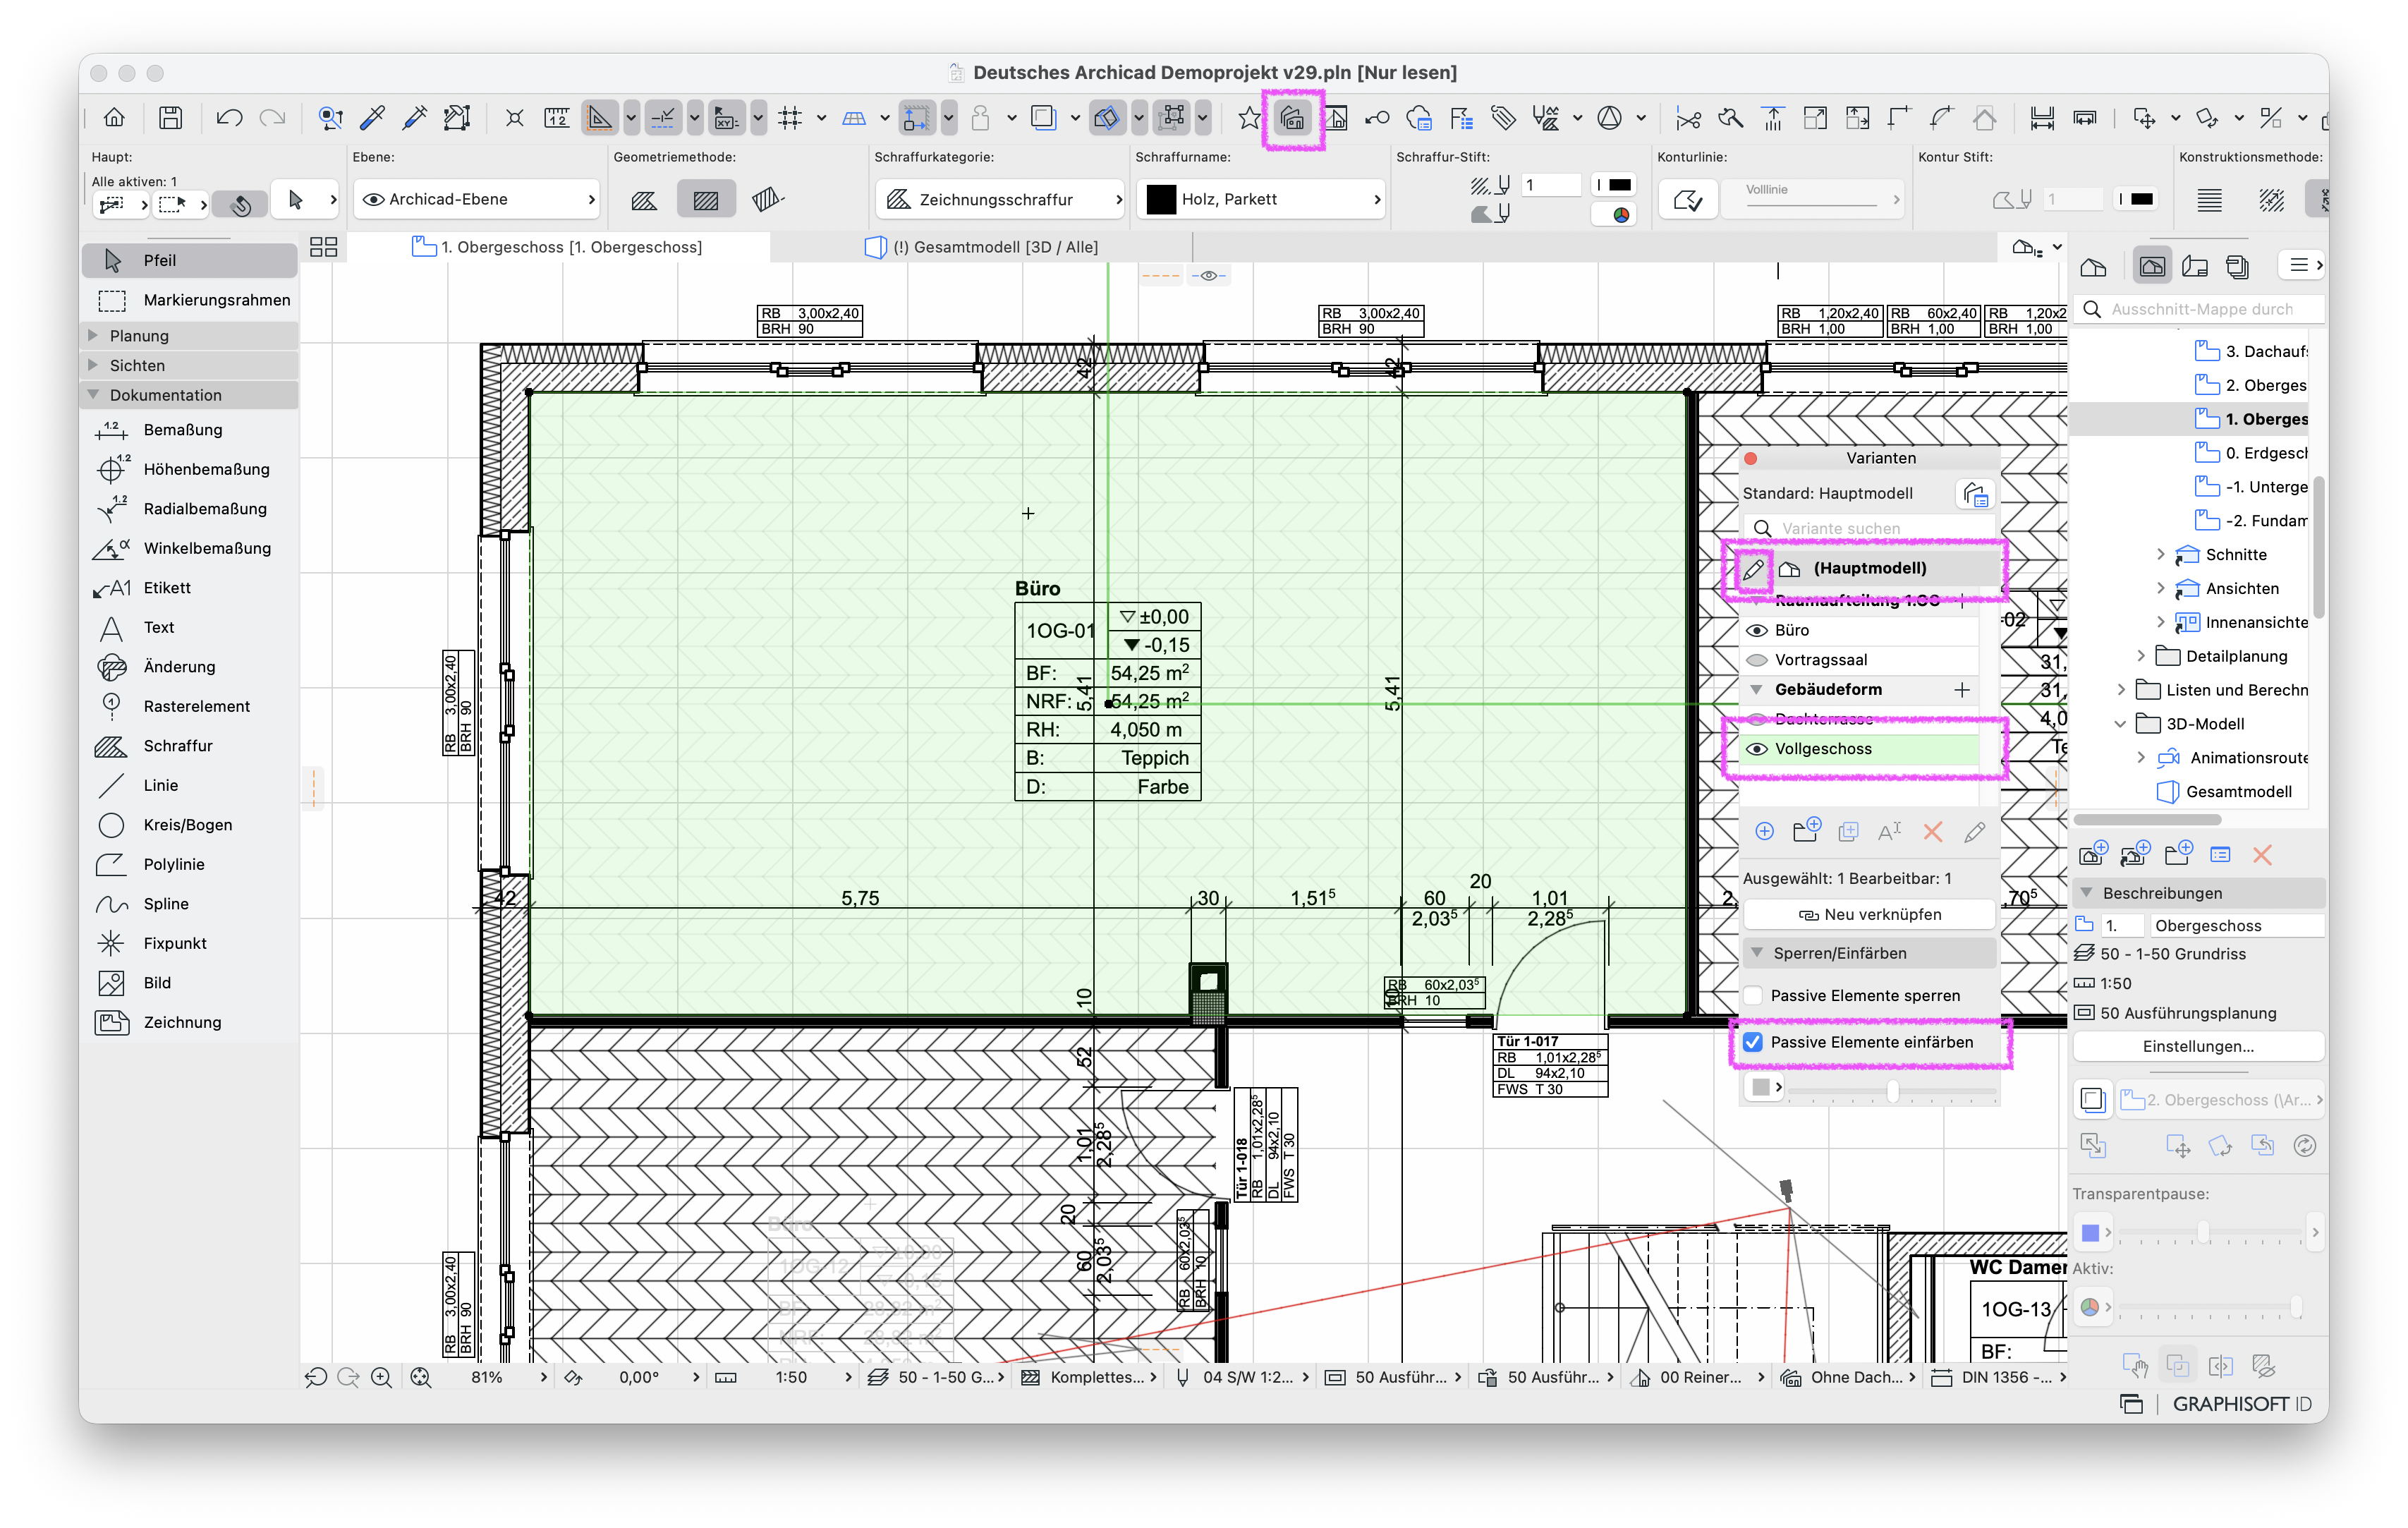This screenshot has height=1528, width=2408.
Task: Toggle Vollgeschoss variant visibility eye
Action: tap(1756, 749)
